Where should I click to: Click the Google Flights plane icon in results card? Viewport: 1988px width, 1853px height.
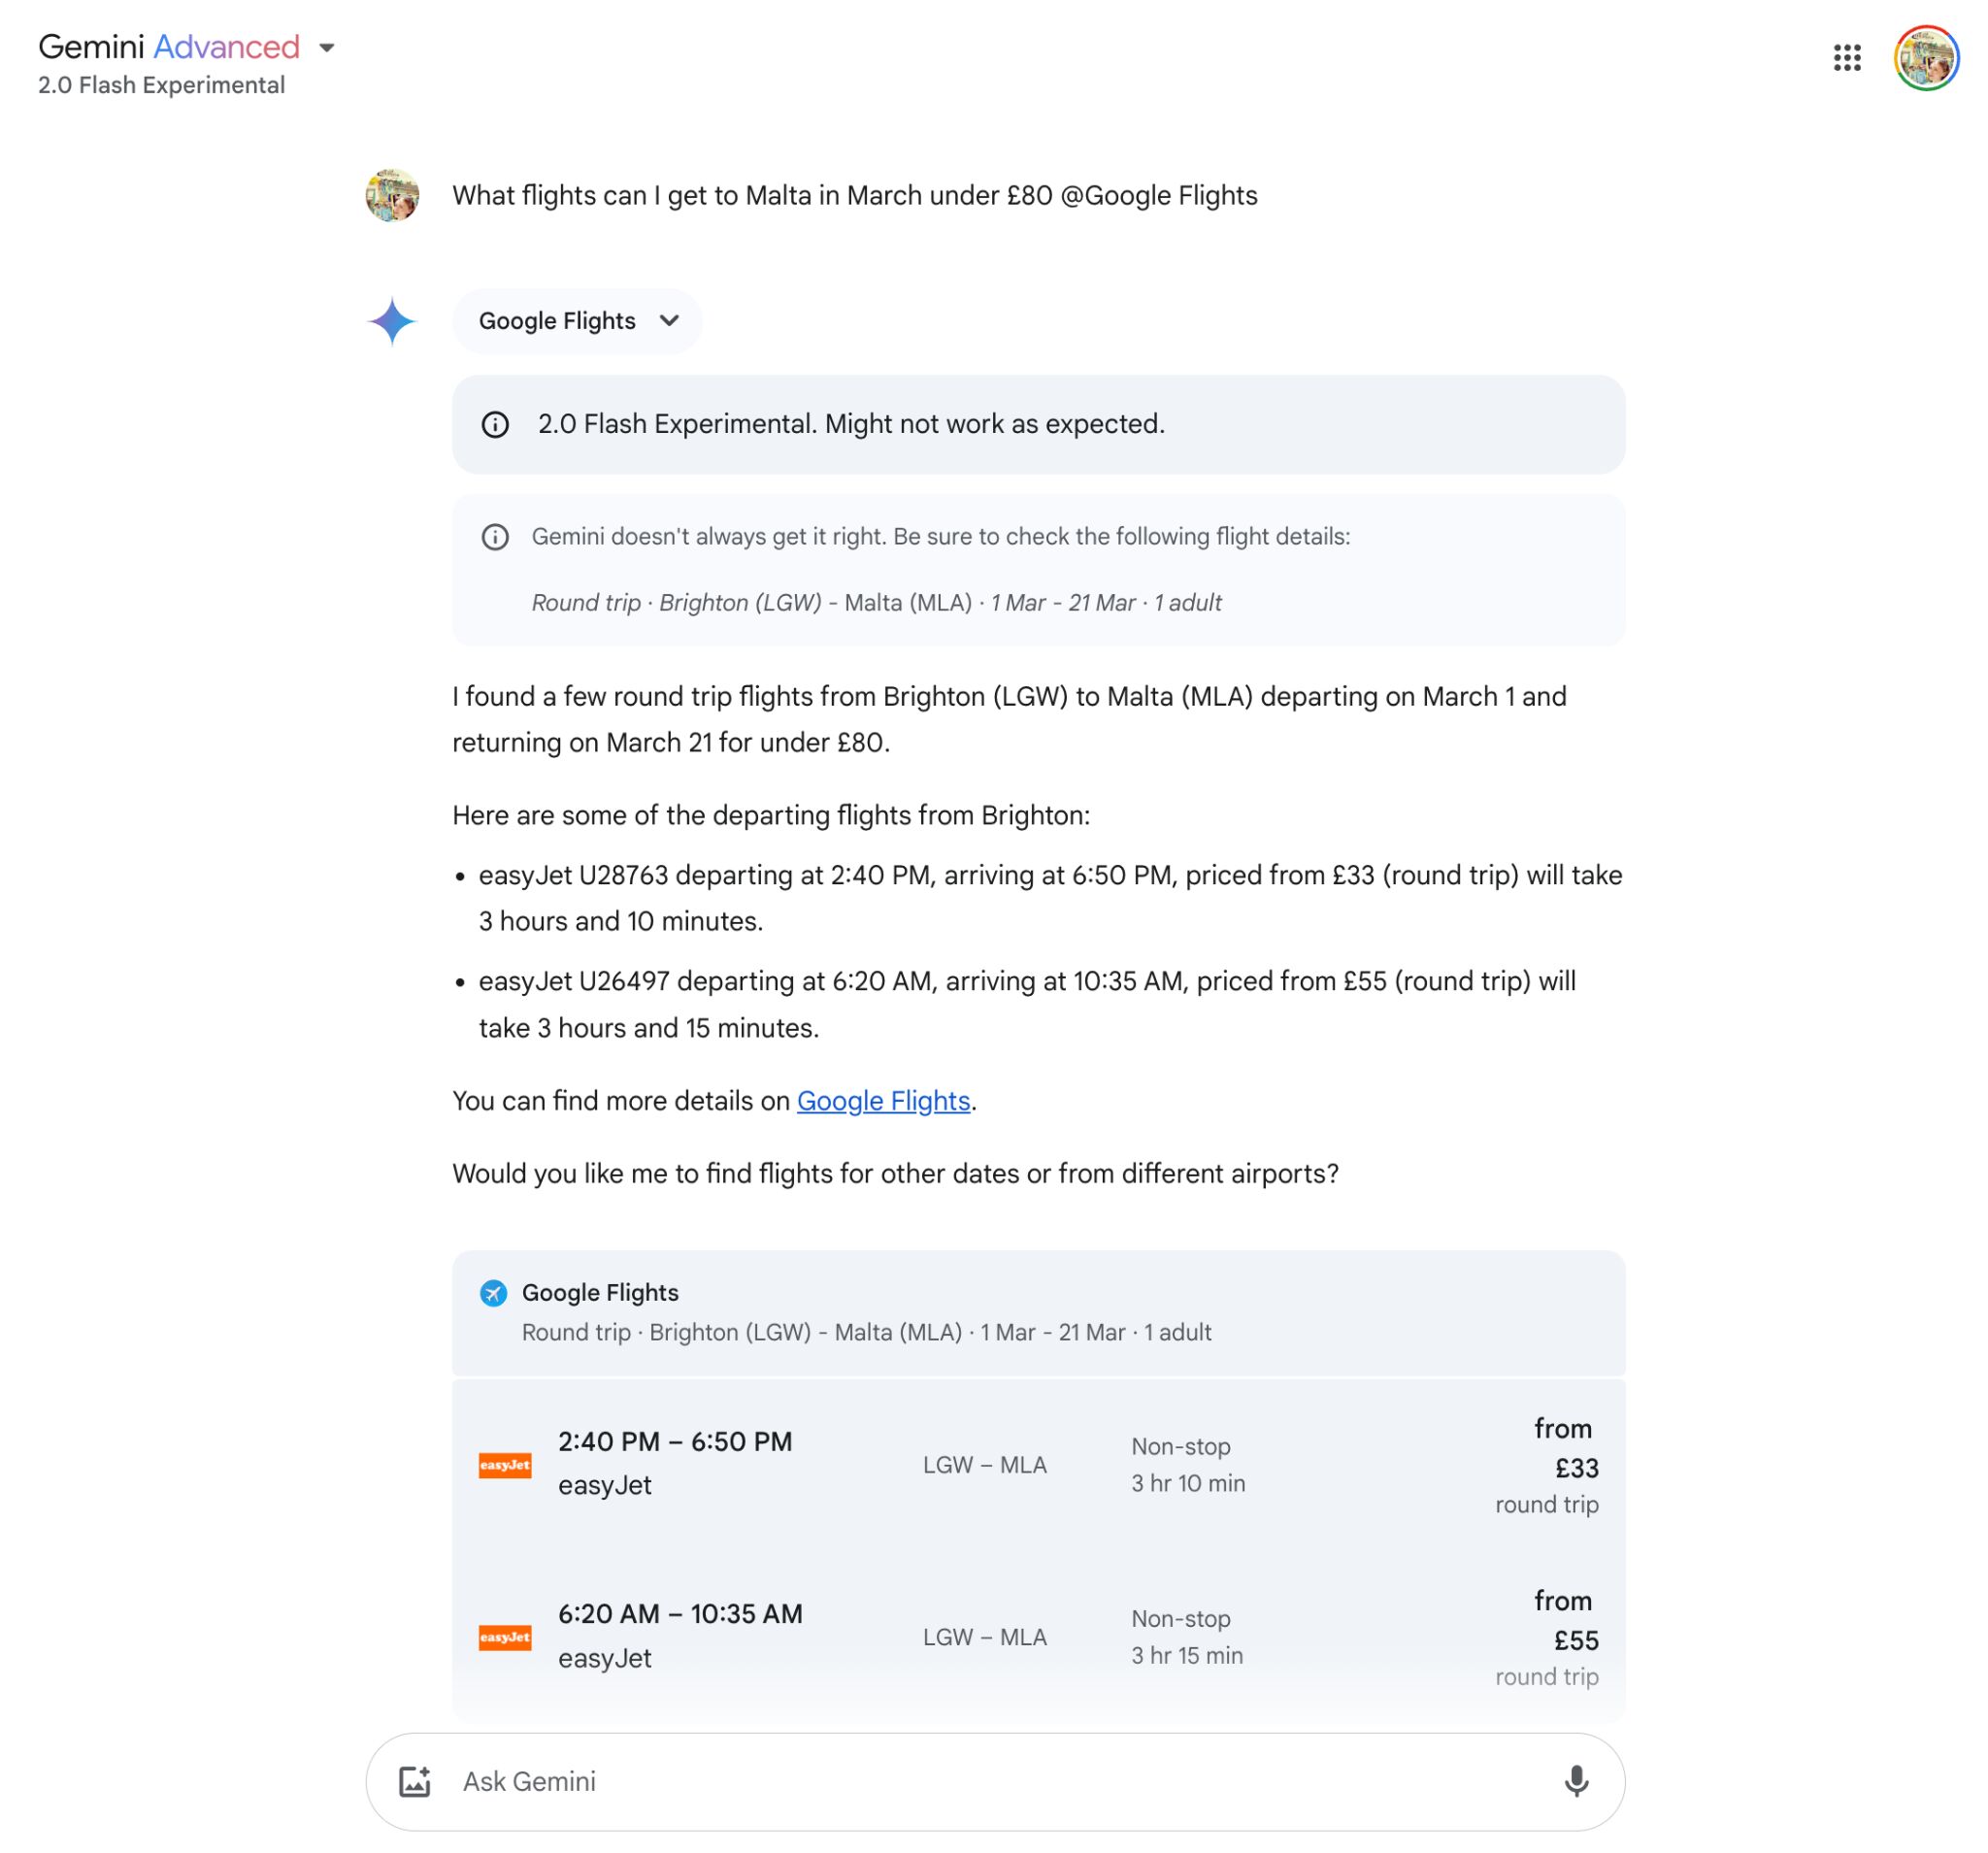(492, 1291)
